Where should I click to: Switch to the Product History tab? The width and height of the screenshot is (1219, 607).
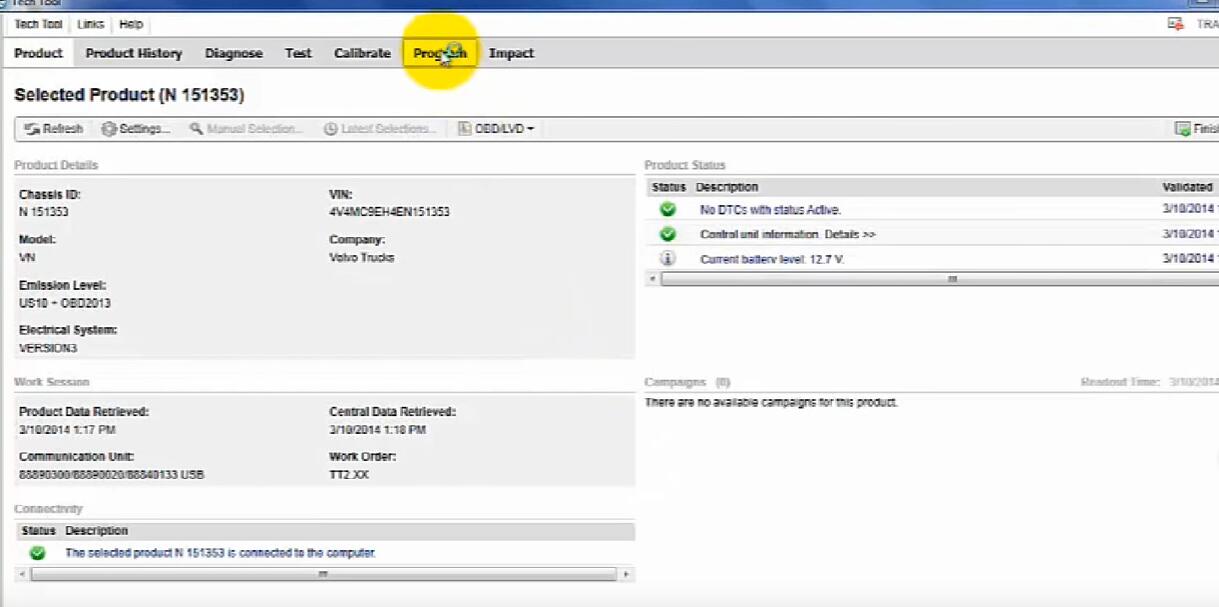[134, 53]
